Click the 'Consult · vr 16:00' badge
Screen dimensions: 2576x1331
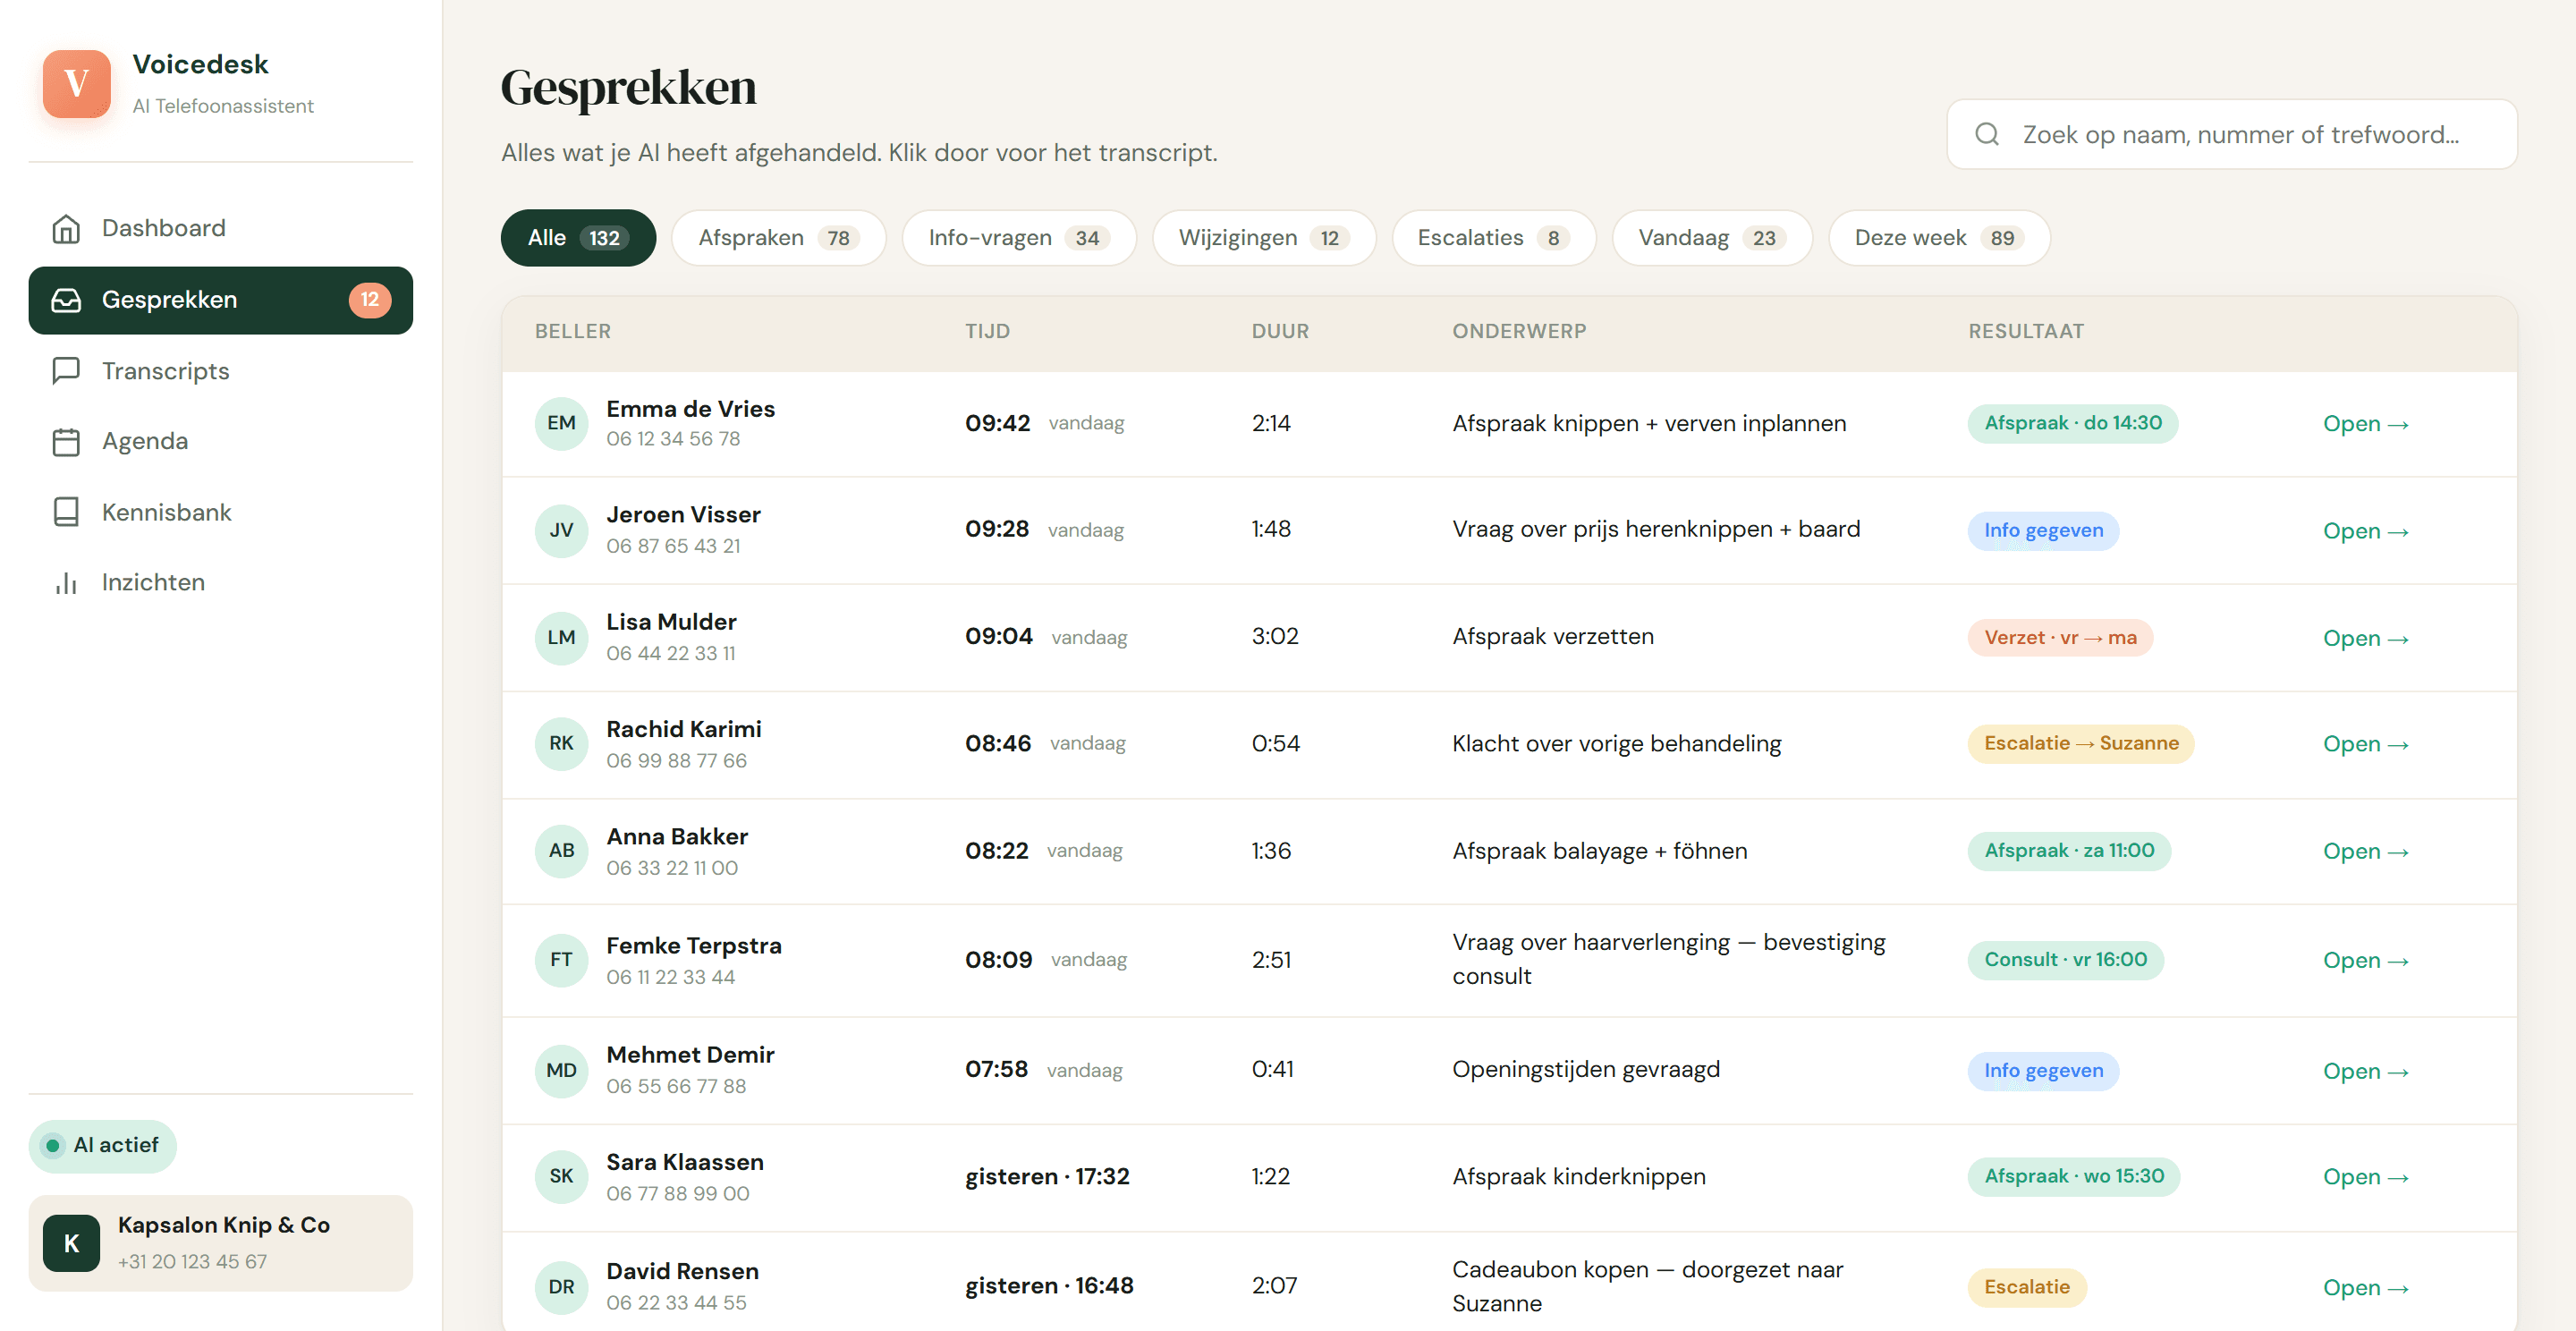point(2065,960)
